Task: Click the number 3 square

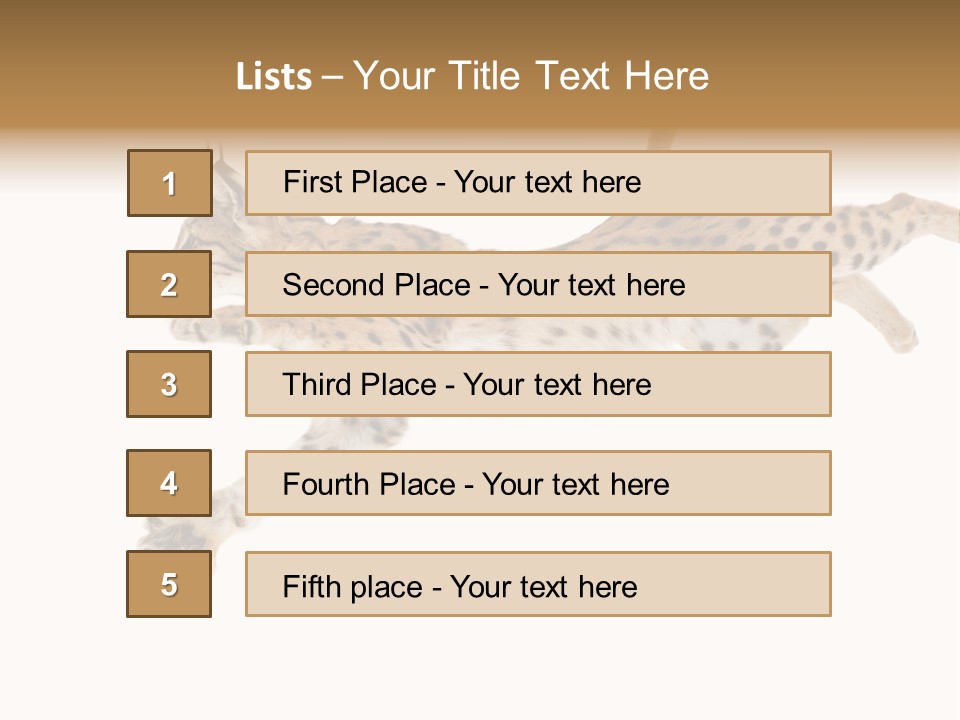Action: coord(170,384)
